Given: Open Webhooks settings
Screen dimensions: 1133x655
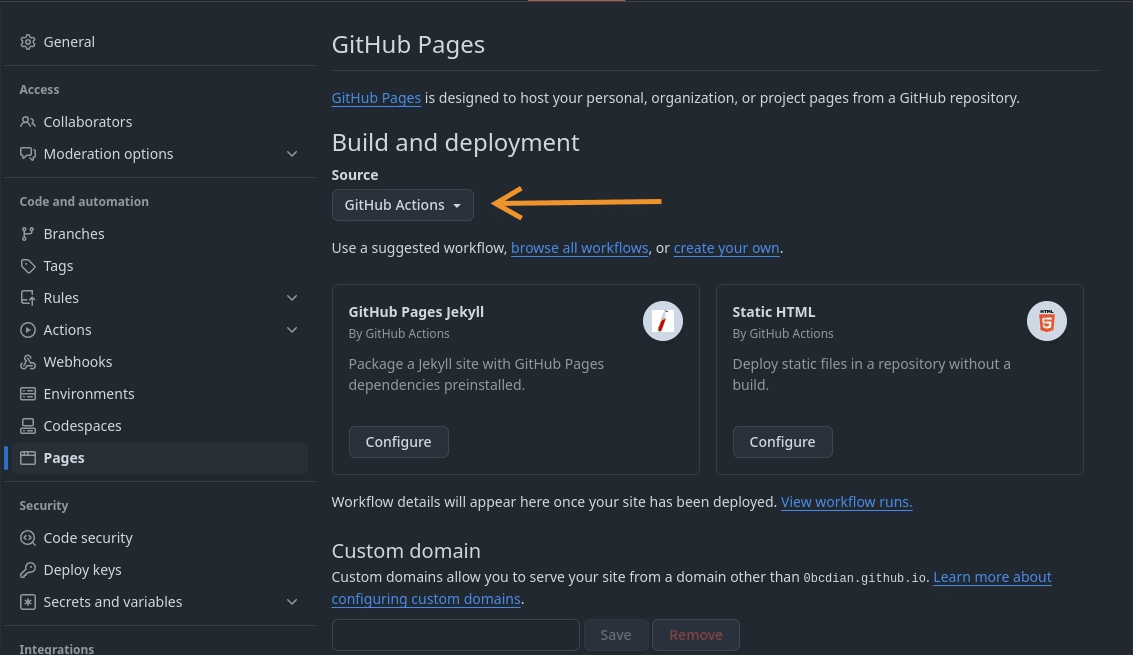Looking at the screenshot, I should (x=160, y=362).
